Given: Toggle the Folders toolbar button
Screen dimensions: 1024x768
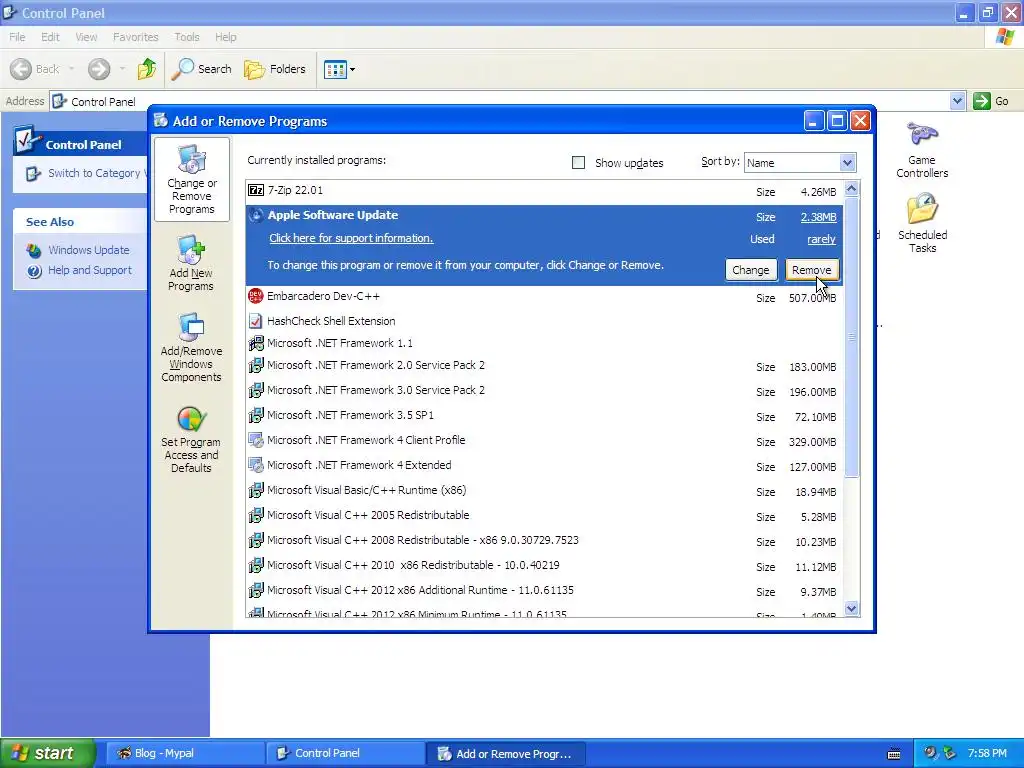Looking at the screenshot, I should 275,69.
